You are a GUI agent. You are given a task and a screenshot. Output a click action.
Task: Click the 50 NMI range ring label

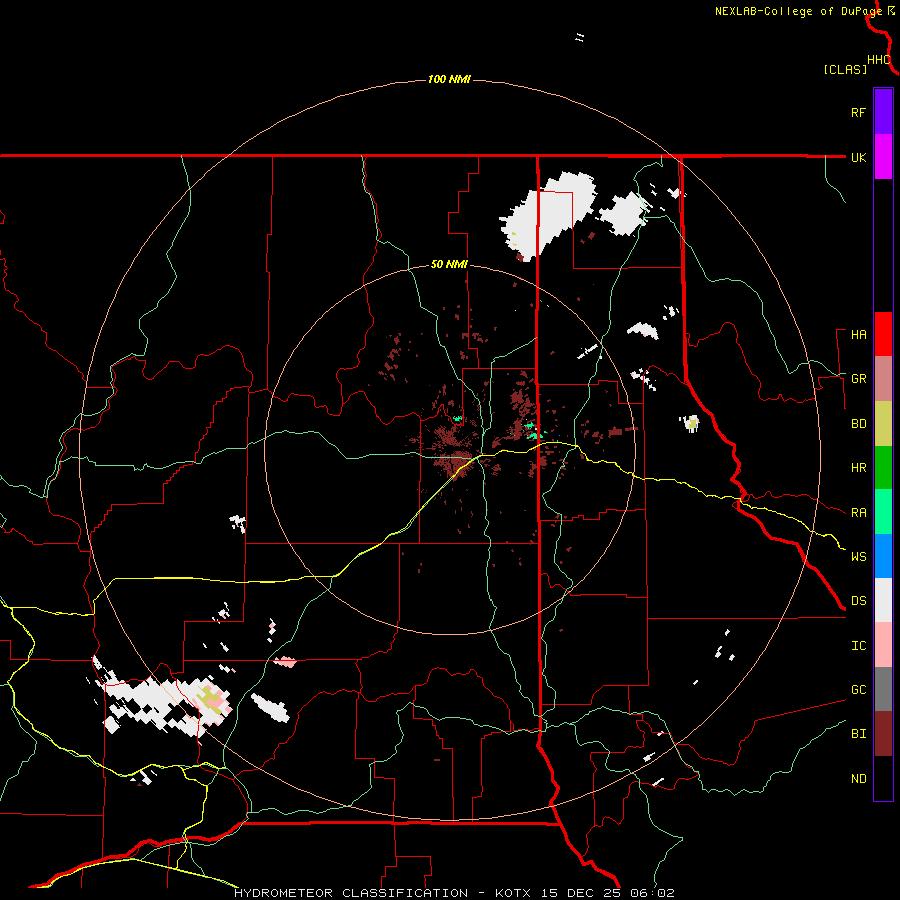pos(449,264)
